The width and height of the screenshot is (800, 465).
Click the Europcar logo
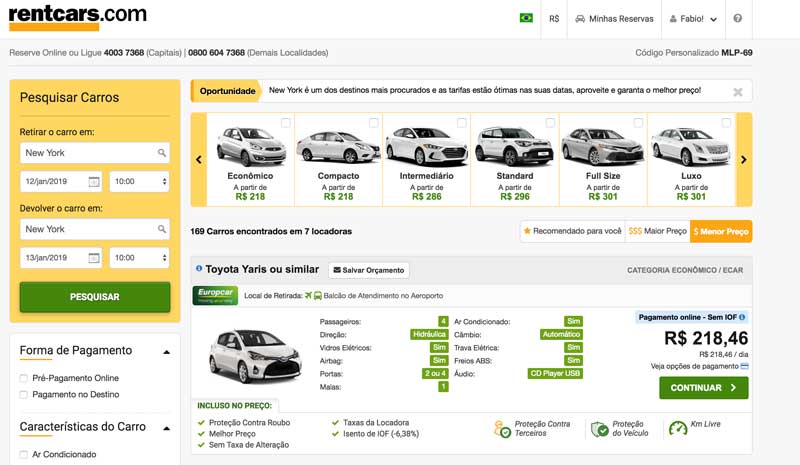pyautogui.click(x=215, y=296)
